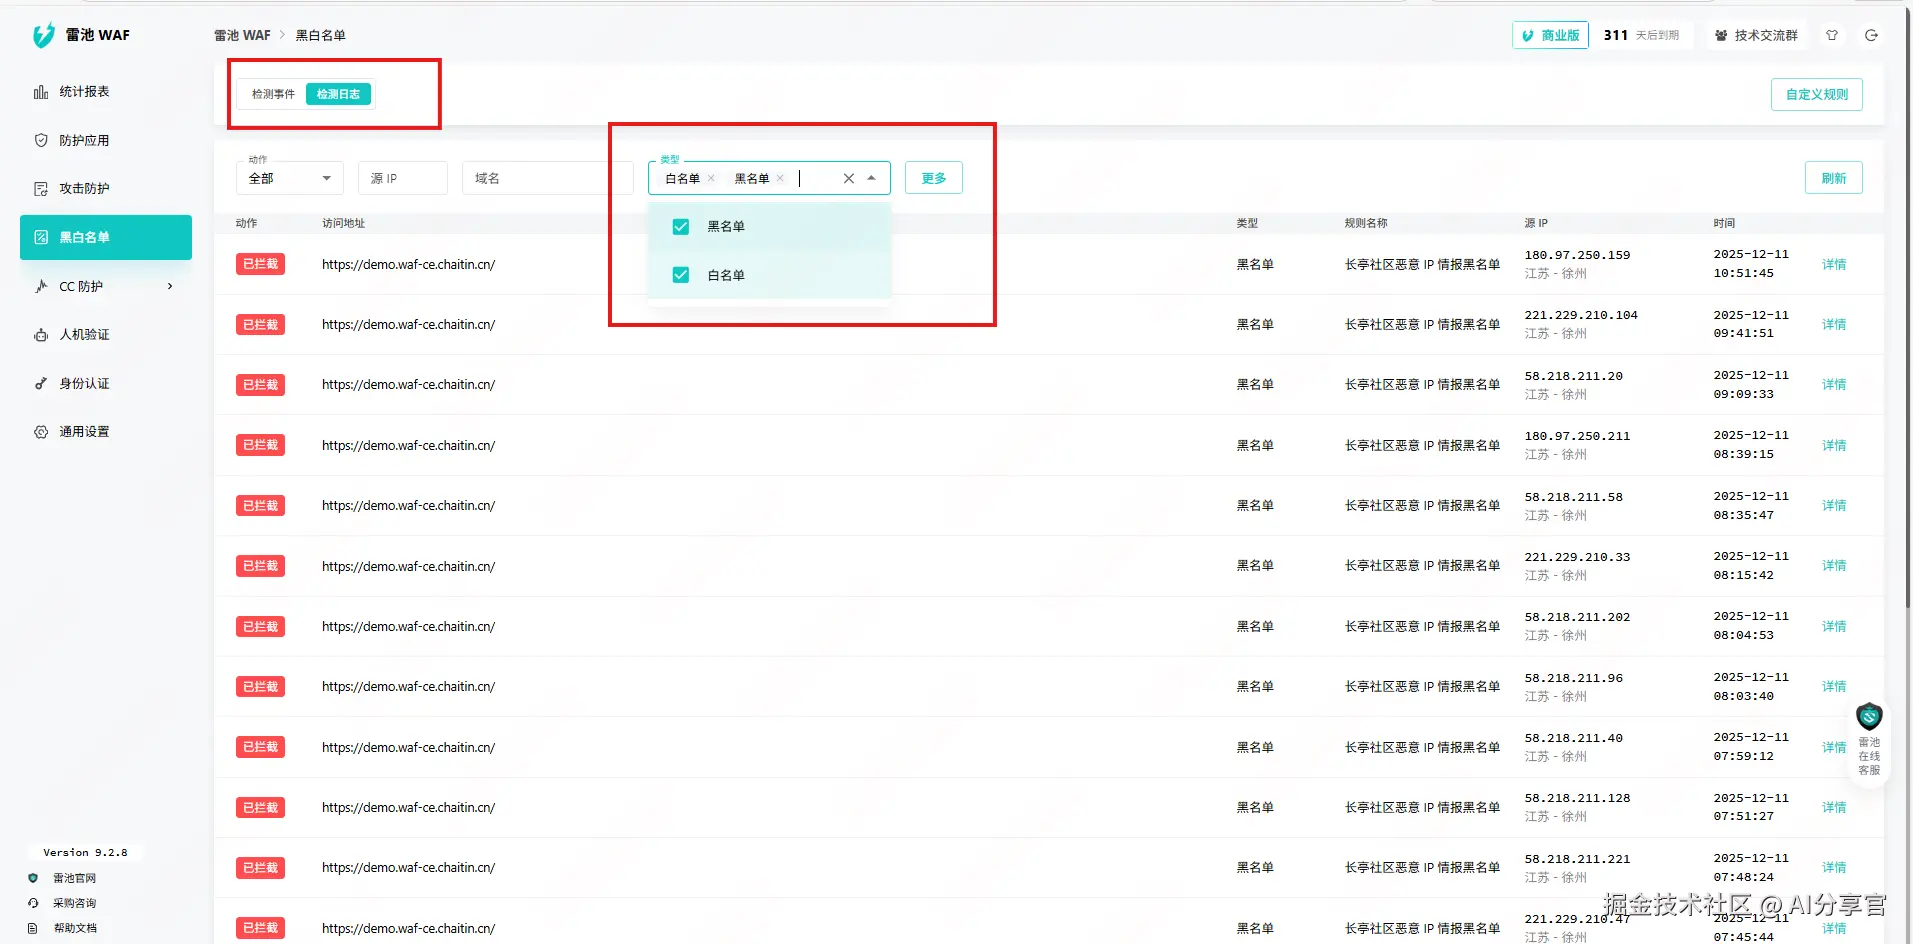Remove the 白名单 tag from type filter

711,178
